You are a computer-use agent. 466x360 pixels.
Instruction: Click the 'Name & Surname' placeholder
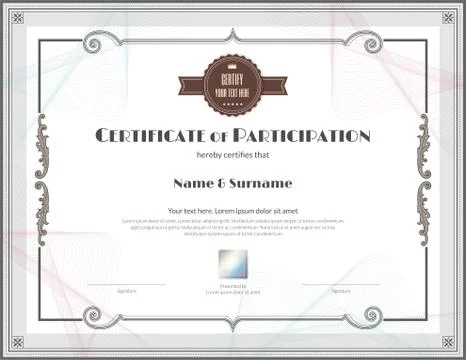(233, 183)
